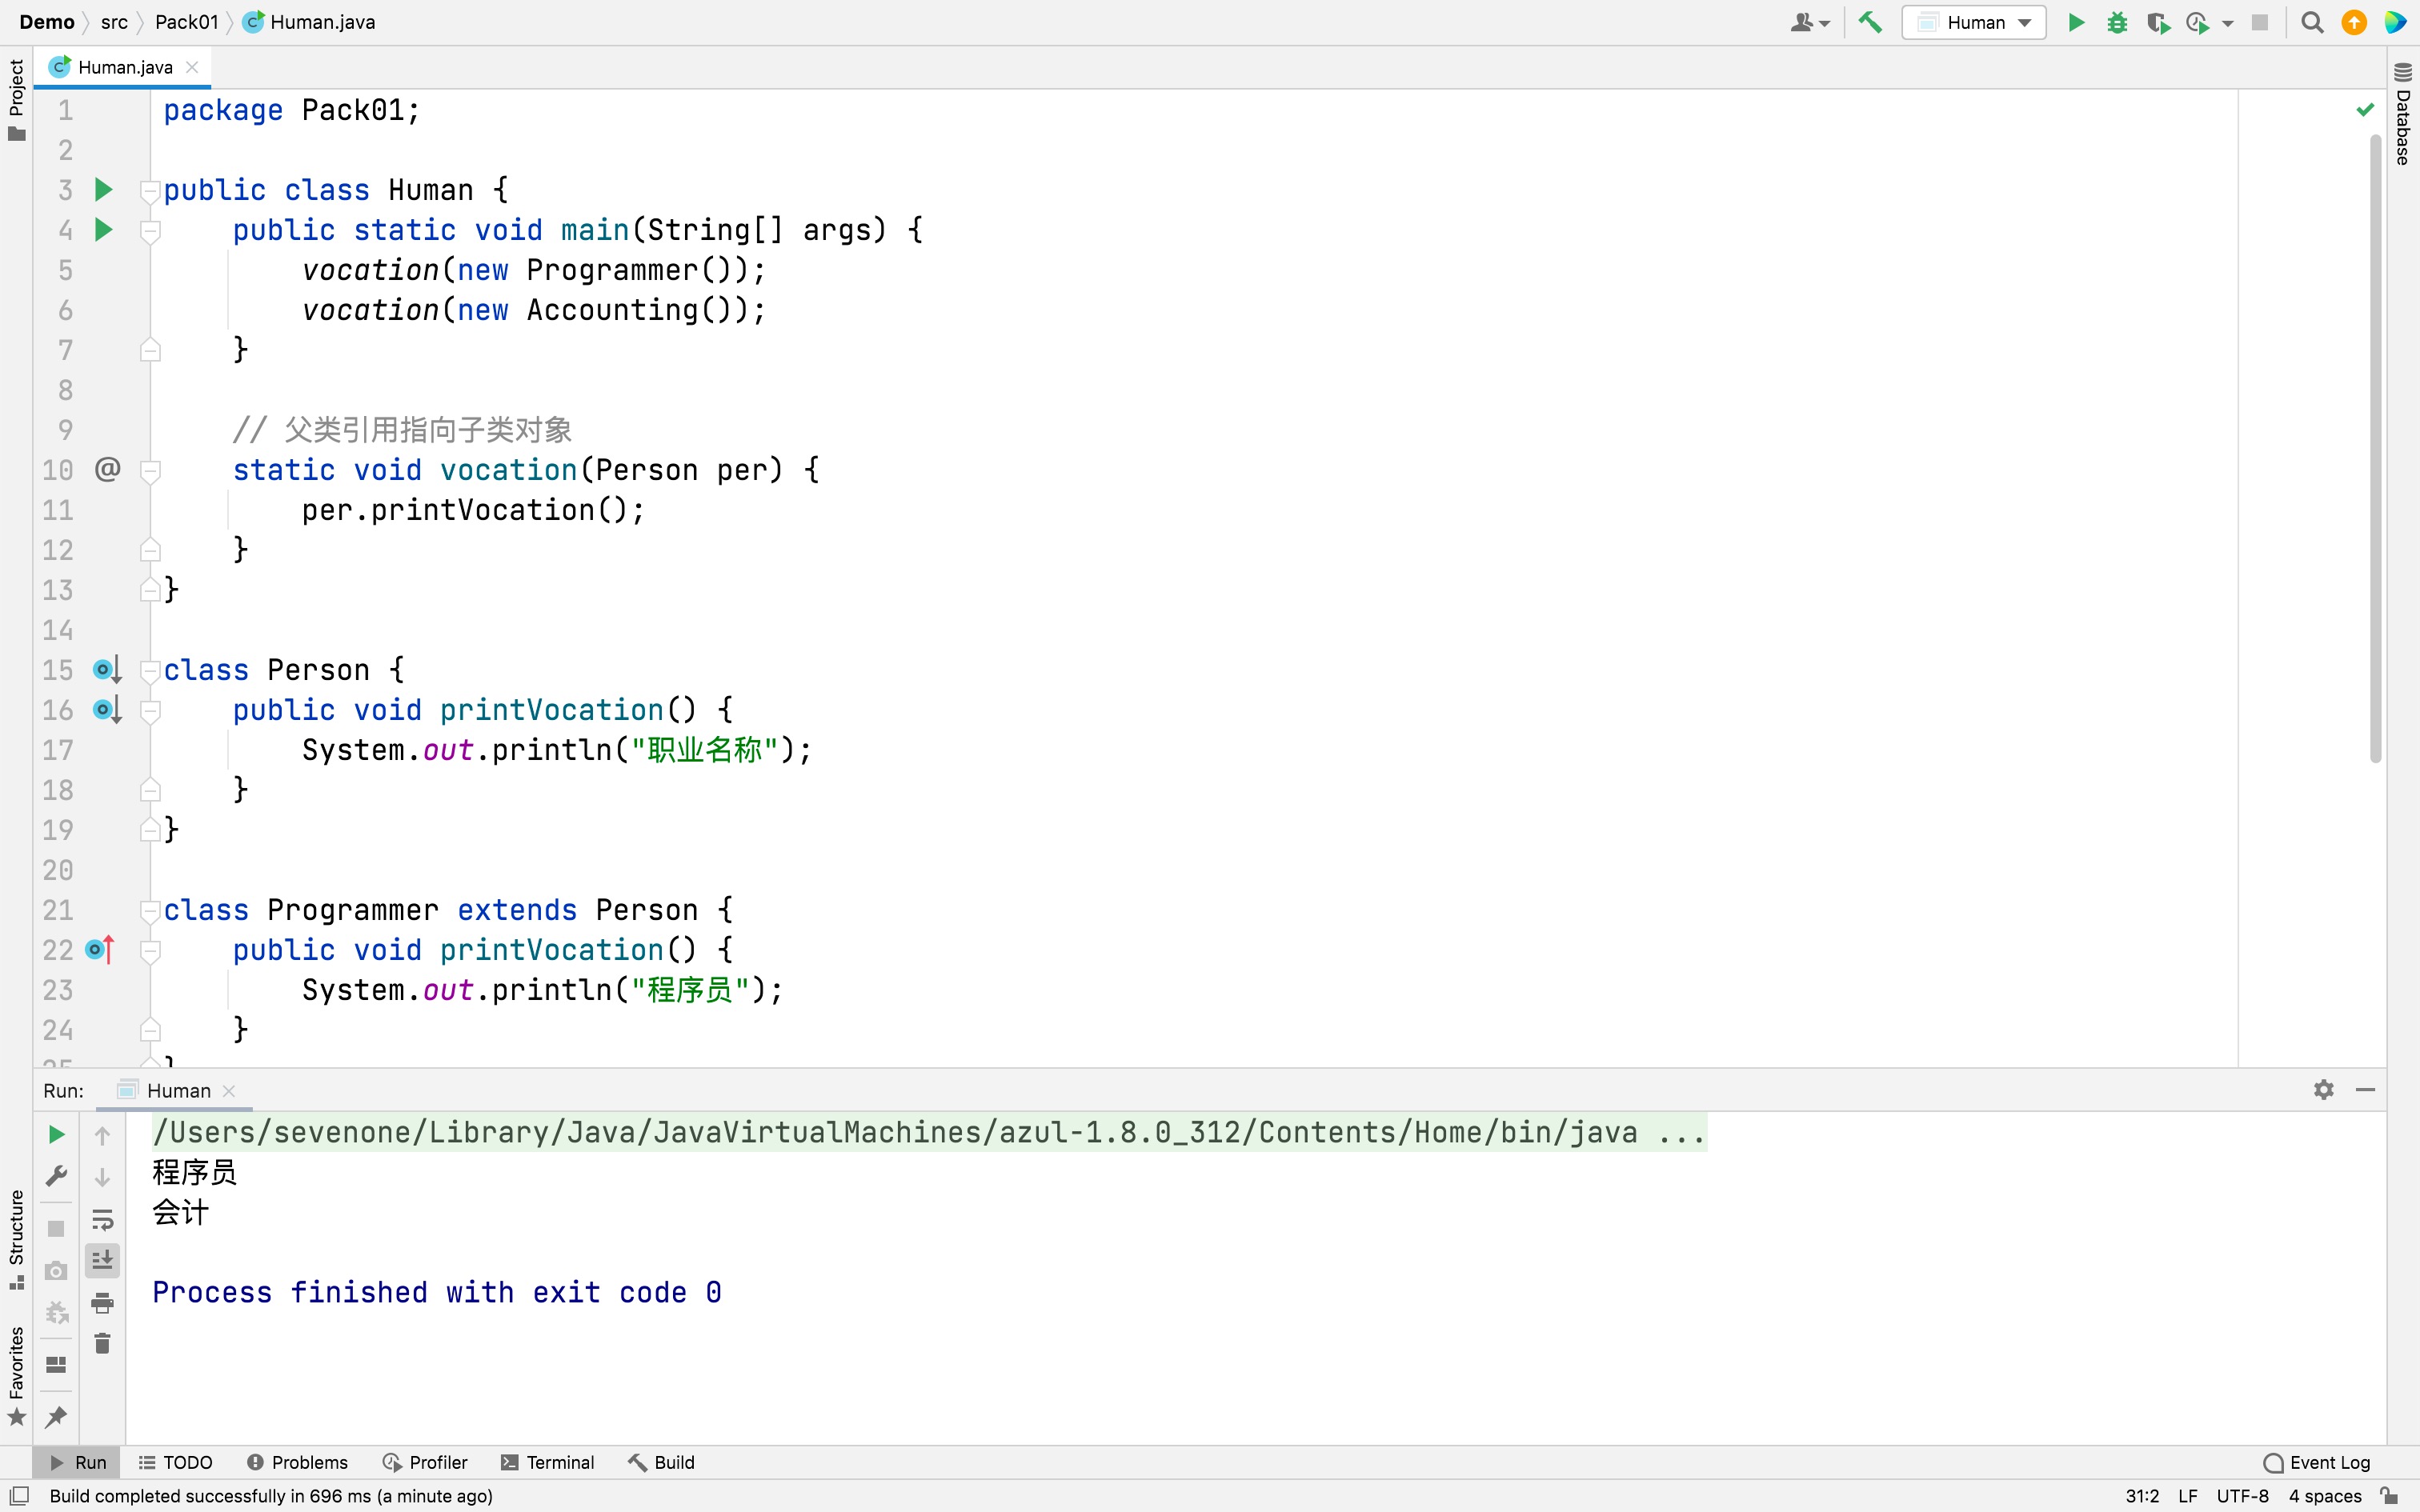Click run gutter arrow beside main method
The image size is (2420, 1512).
(x=103, y=230)
